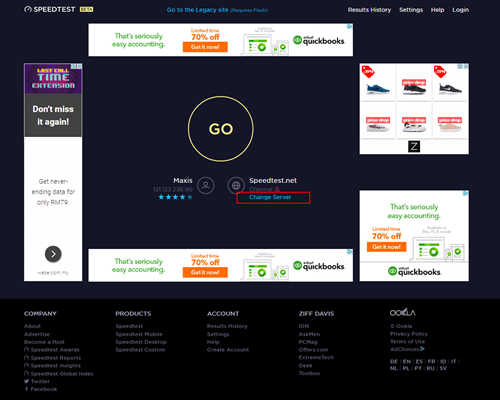This screenshot has height=400, width=500.
Task: Rate Maxis using the star rating
Action: 175,197
